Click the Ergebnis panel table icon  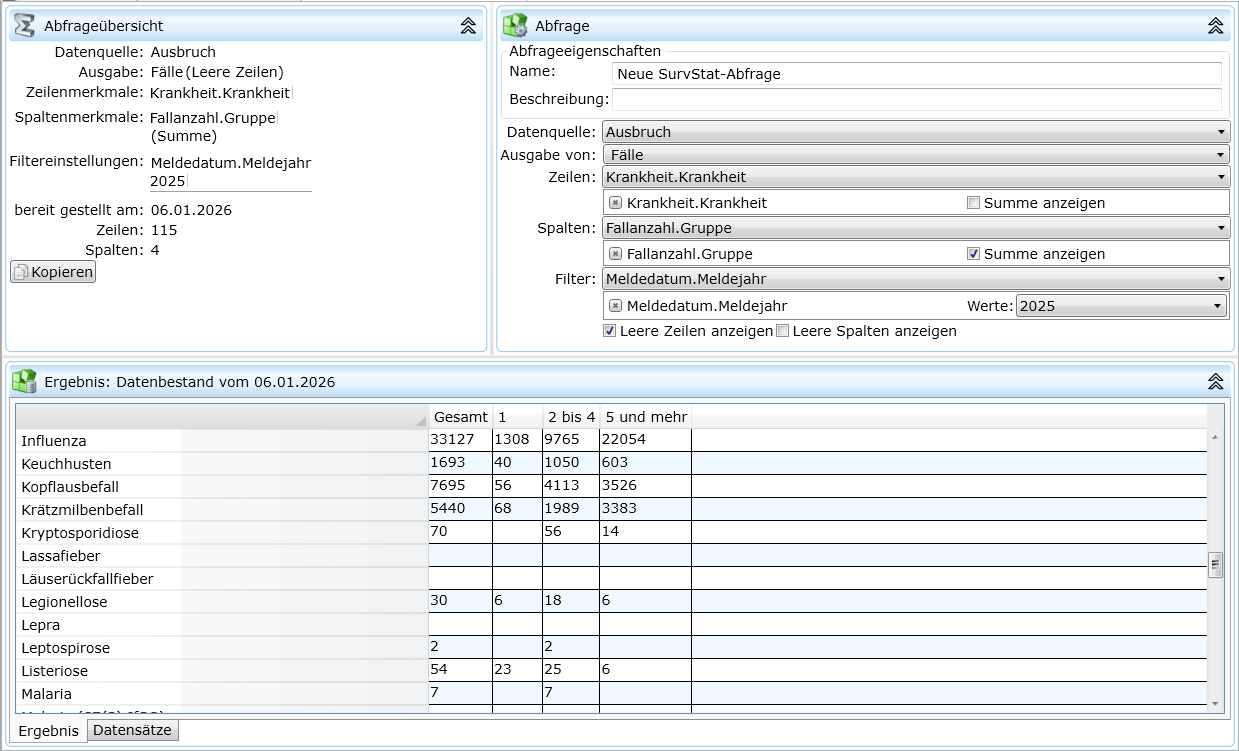[25, 381]
